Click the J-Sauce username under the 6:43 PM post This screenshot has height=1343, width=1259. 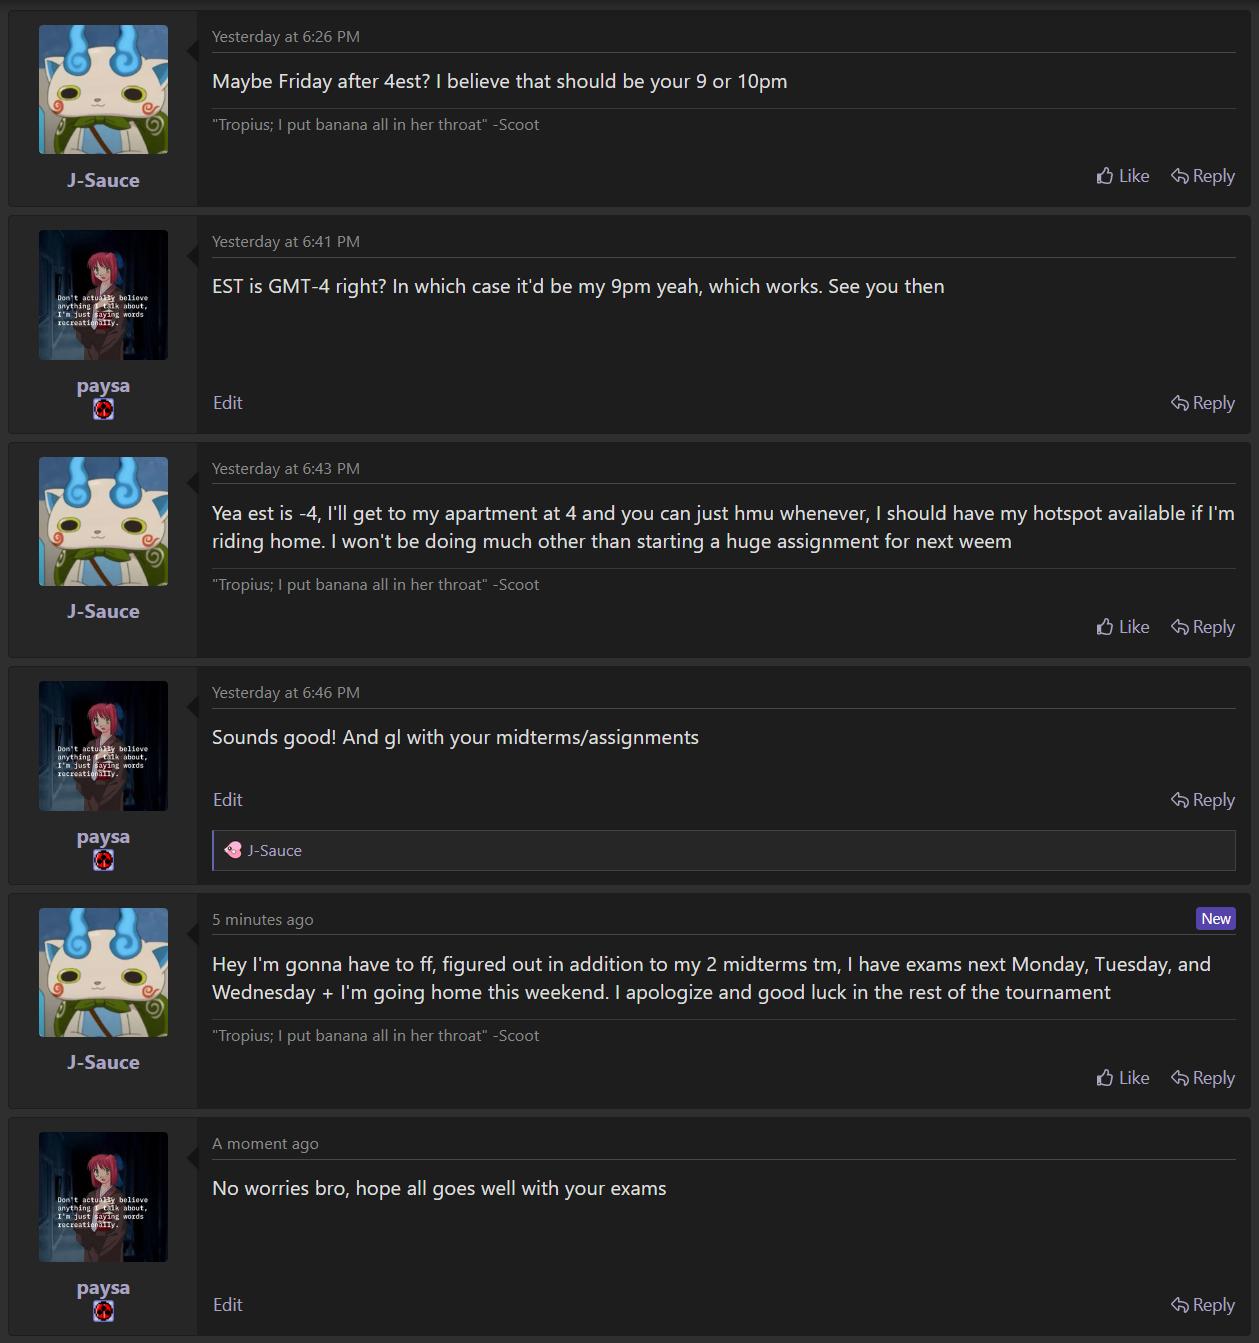103,611
